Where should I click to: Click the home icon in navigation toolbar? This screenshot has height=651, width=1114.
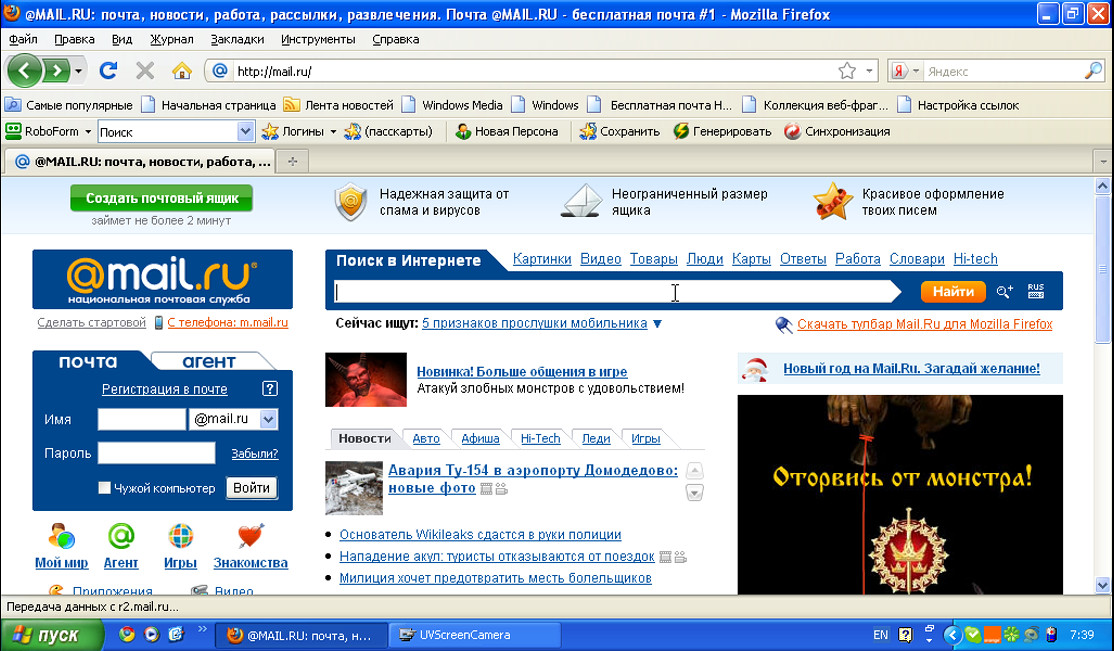point(181,71)
